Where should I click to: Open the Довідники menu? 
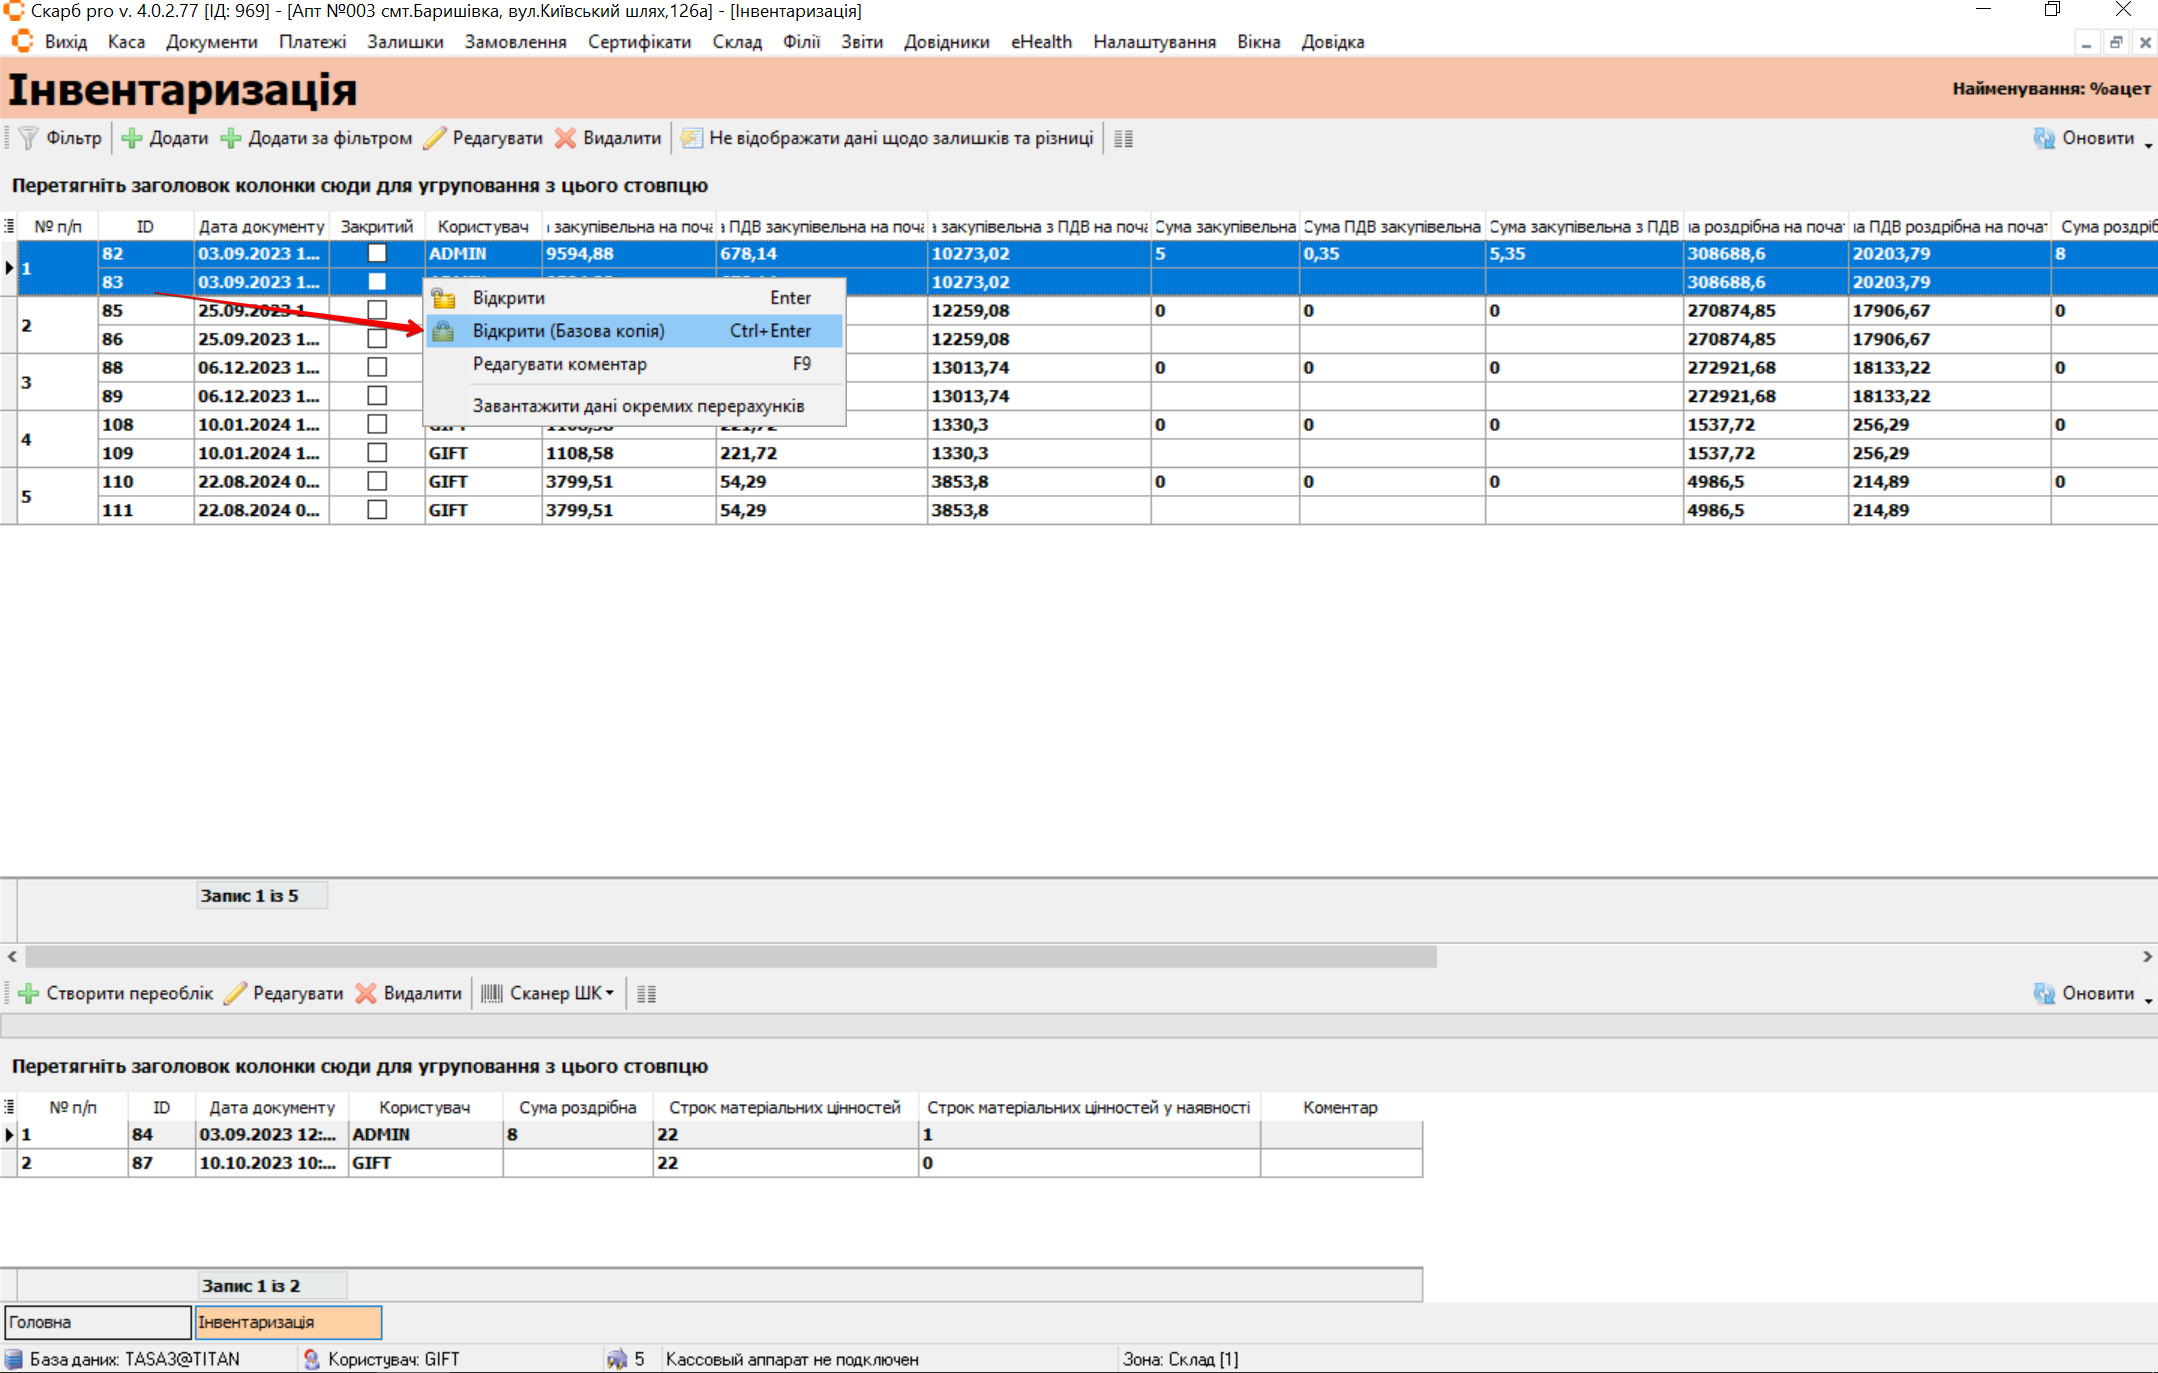click(945, 42)
